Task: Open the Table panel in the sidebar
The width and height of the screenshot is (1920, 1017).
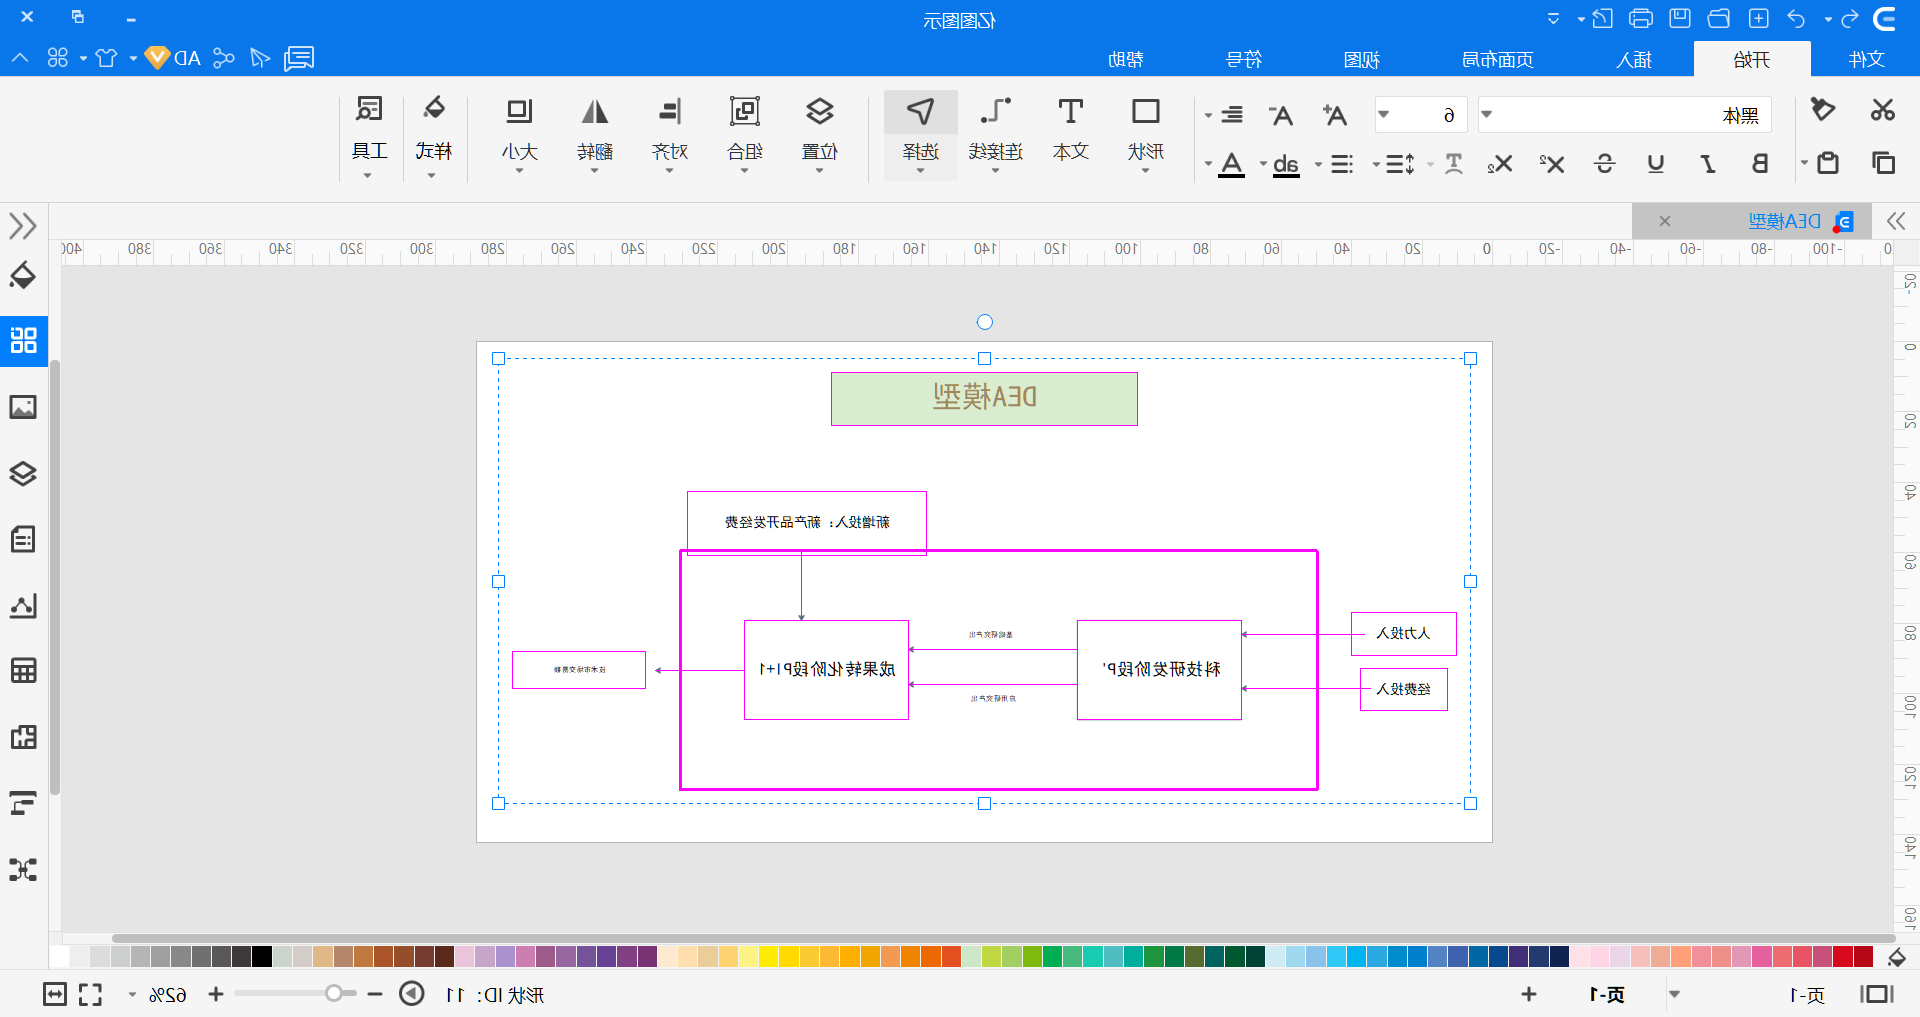Action: tap(24, 670)
